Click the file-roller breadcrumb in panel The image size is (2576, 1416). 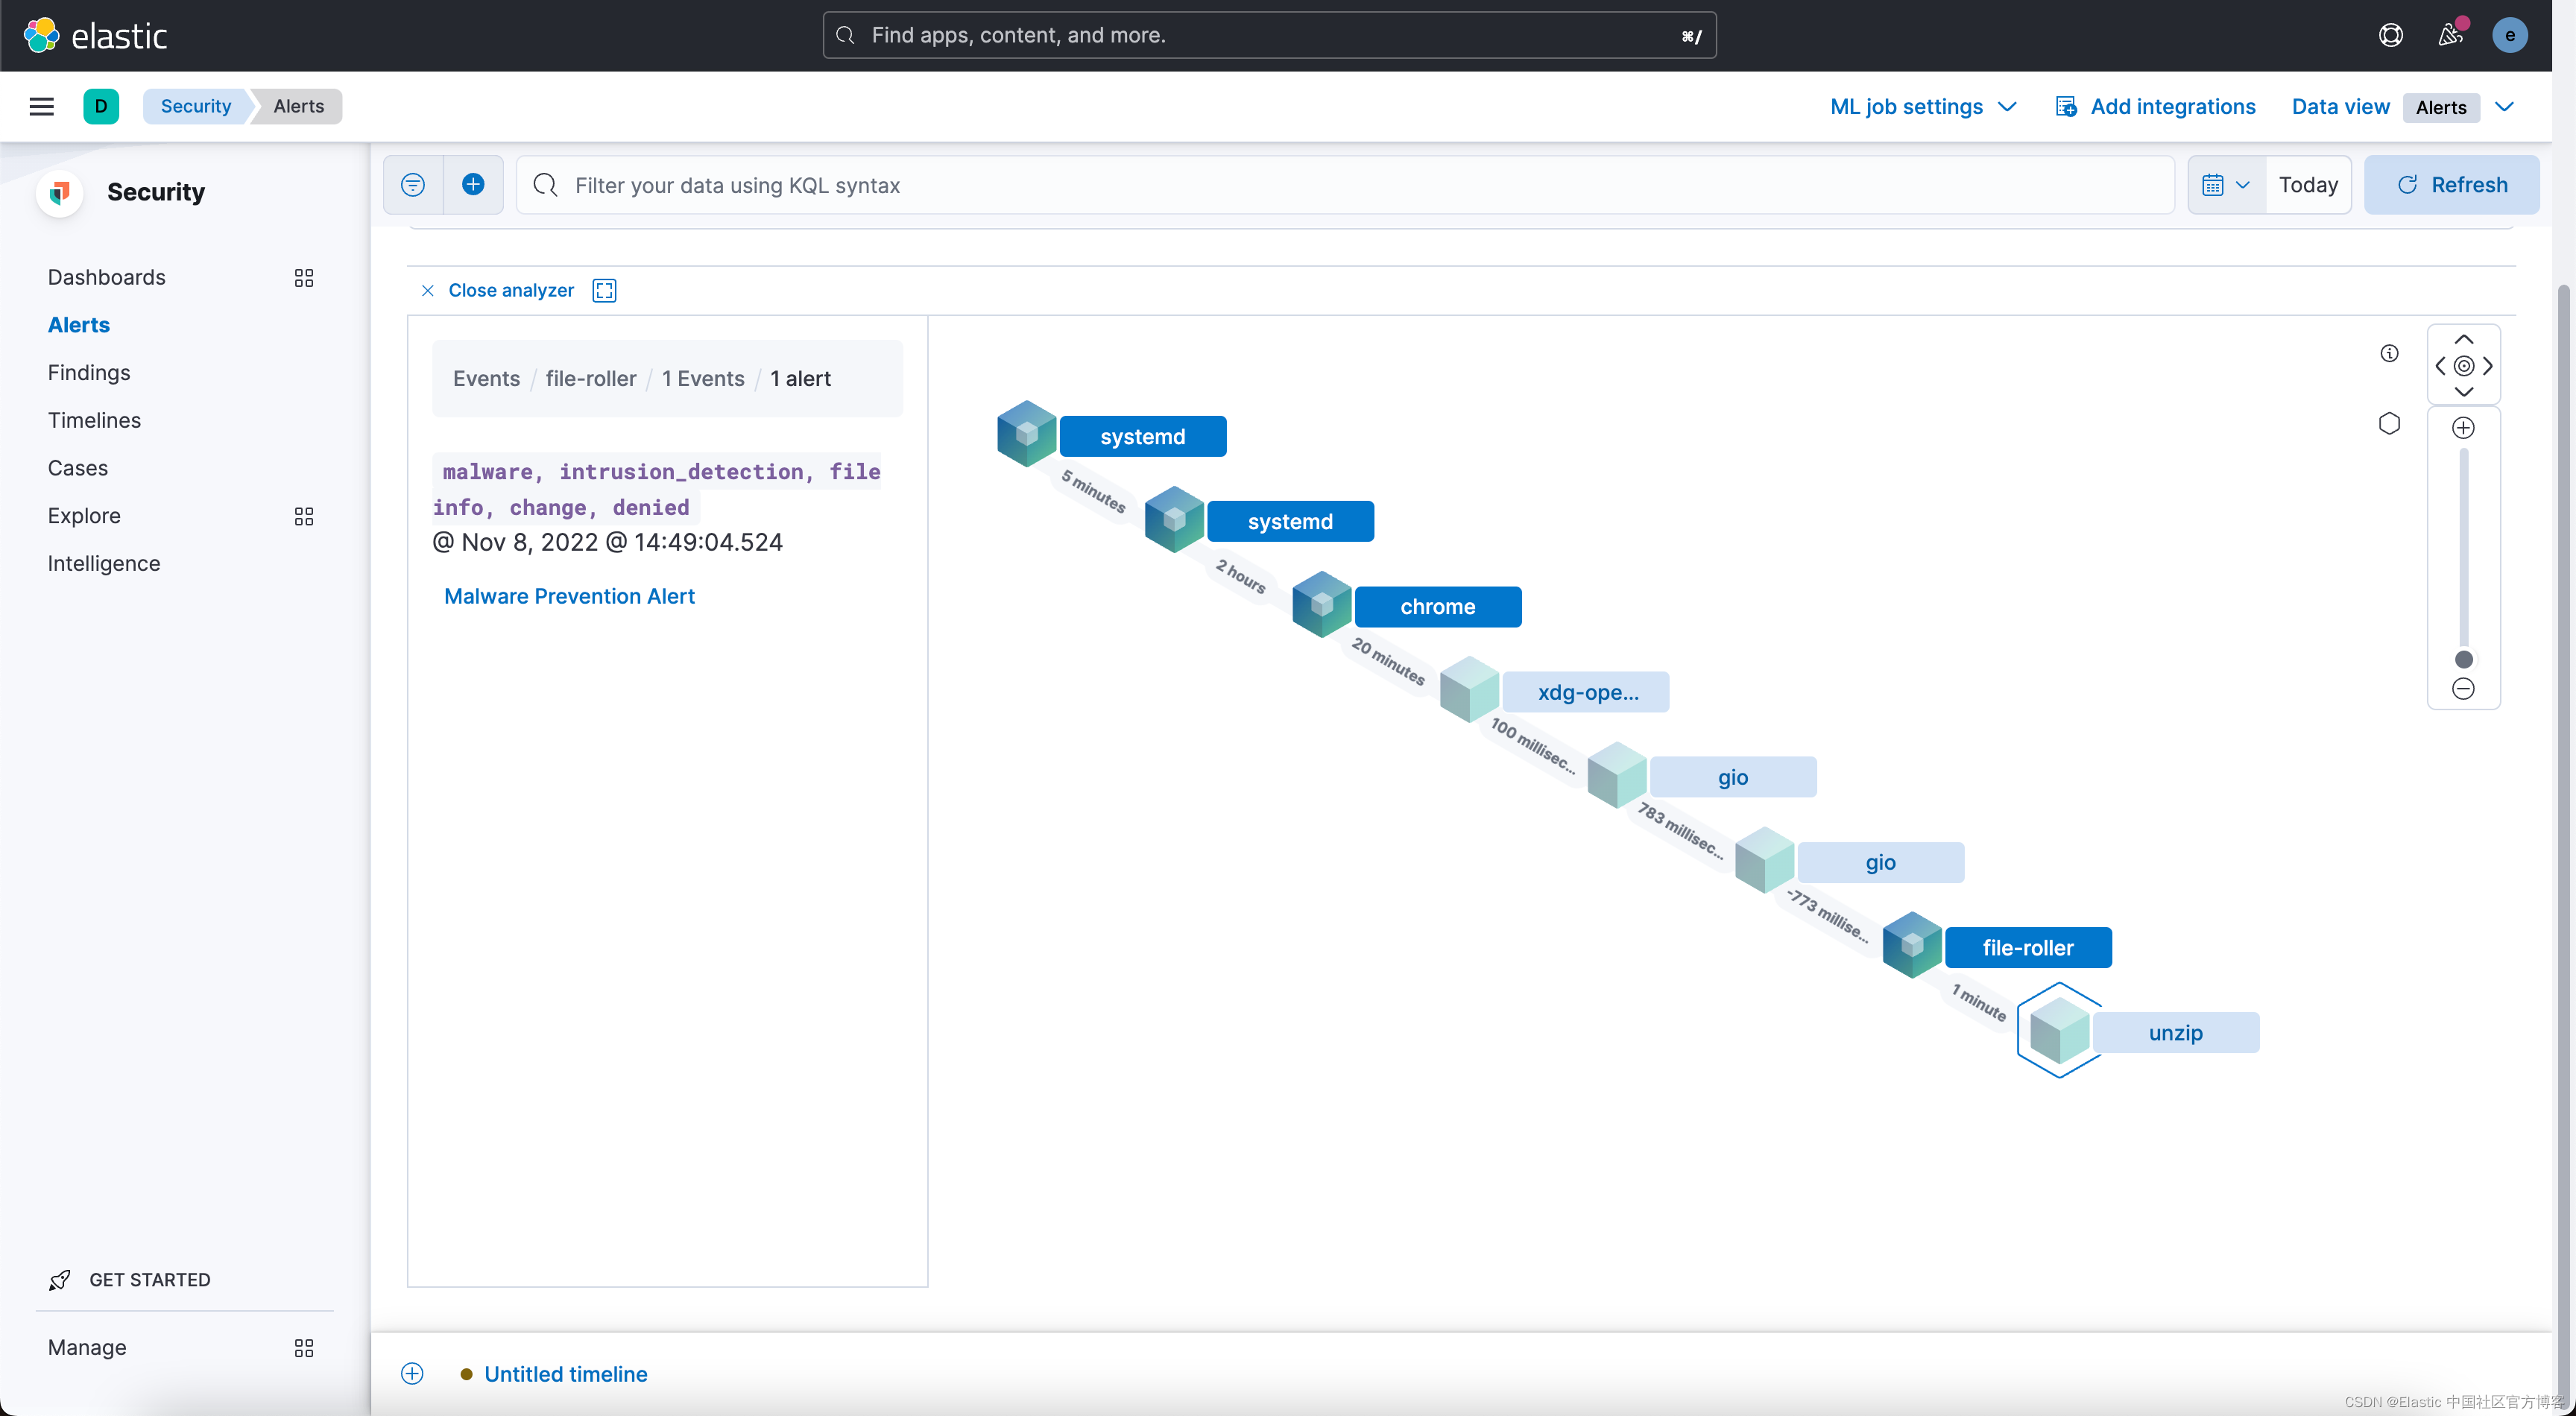pos(590,378)
